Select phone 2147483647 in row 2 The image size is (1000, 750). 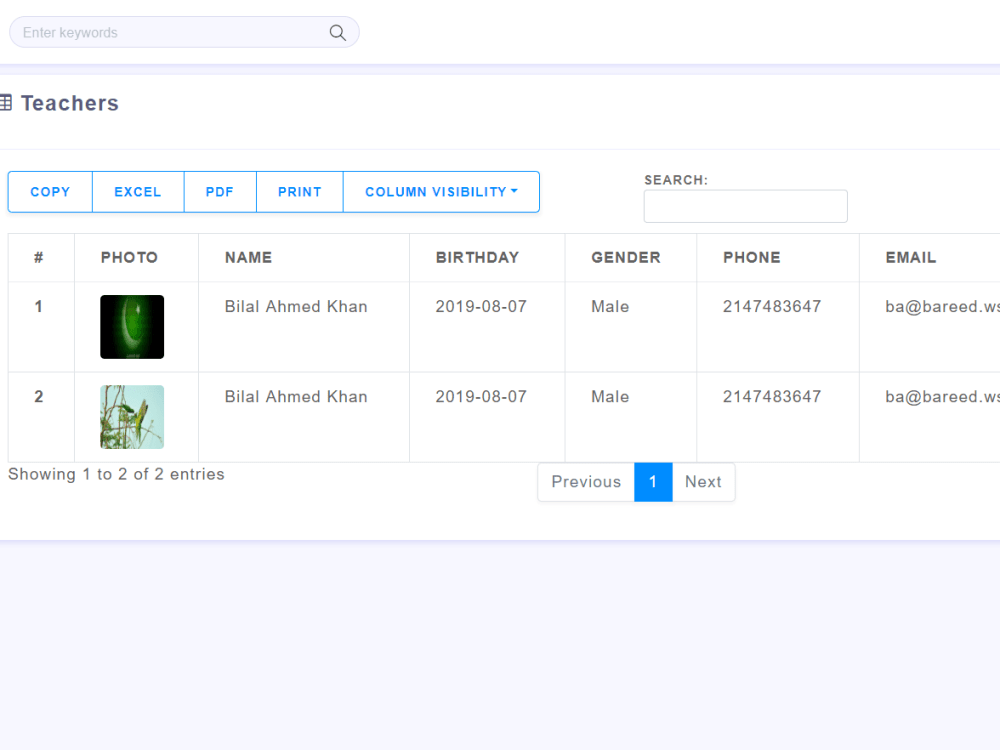772,397
